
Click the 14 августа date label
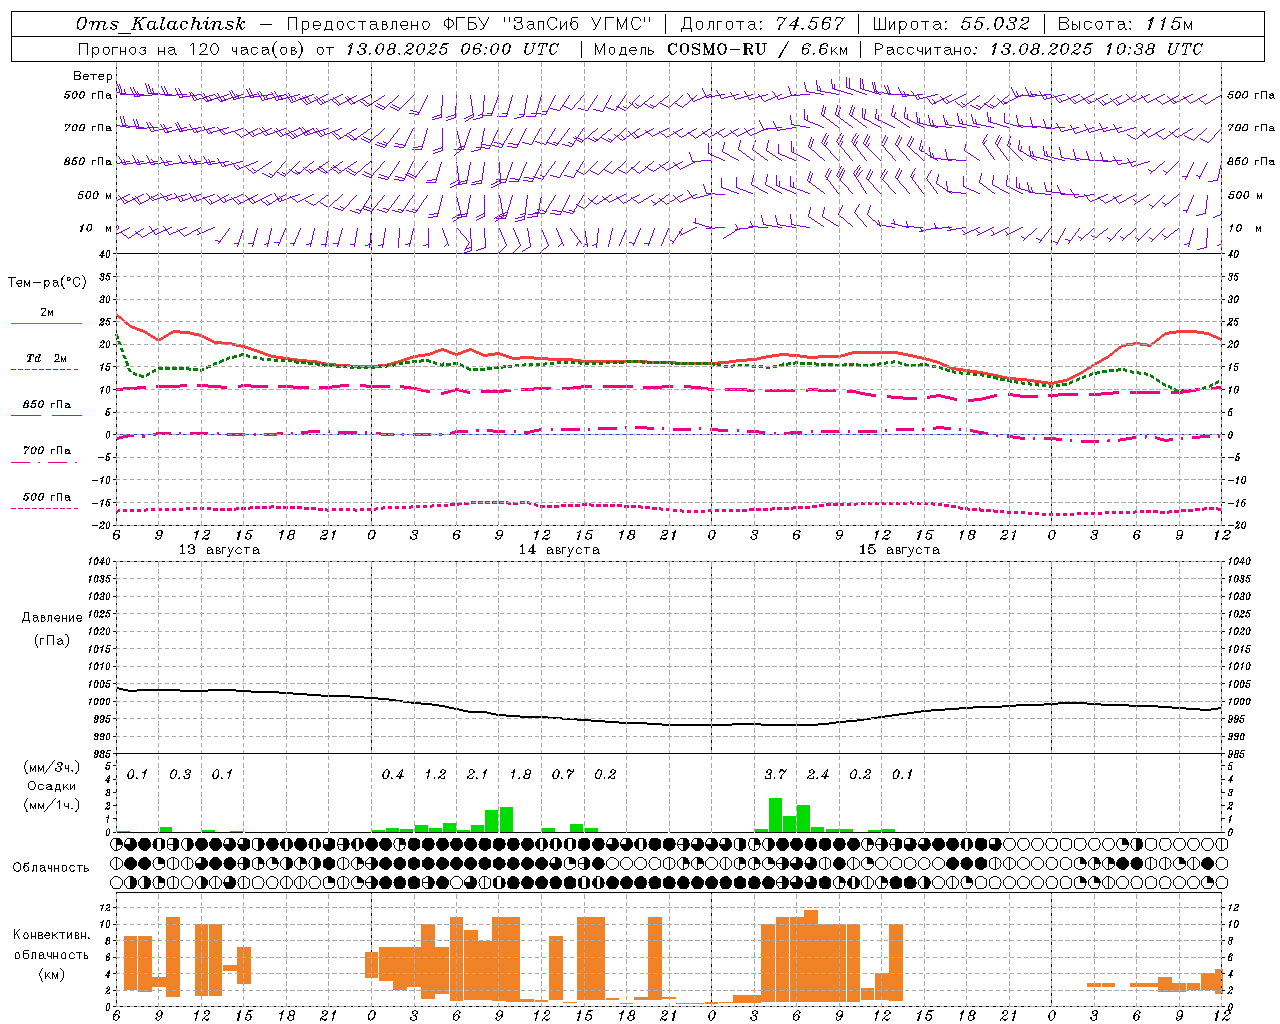pyautogui.click(x=559, y=550)
